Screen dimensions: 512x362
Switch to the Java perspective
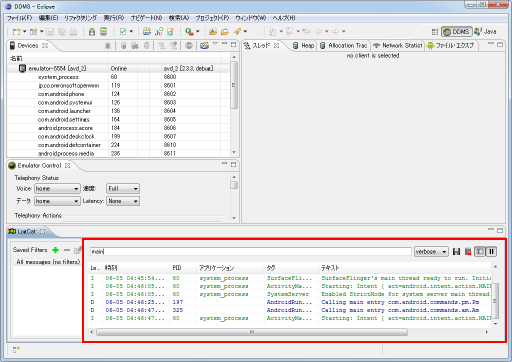pos(485,32)
